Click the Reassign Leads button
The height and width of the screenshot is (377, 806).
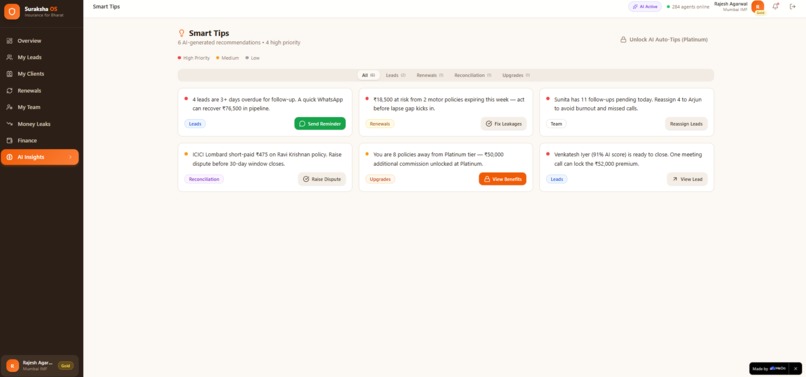coord(686,124)
